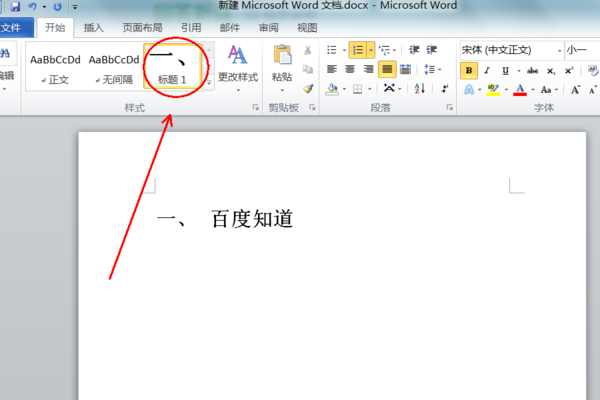This screenshot has width=600, height=400.
Task: Click the 粘贴 paste icon
Action: (x=282, y=55)
